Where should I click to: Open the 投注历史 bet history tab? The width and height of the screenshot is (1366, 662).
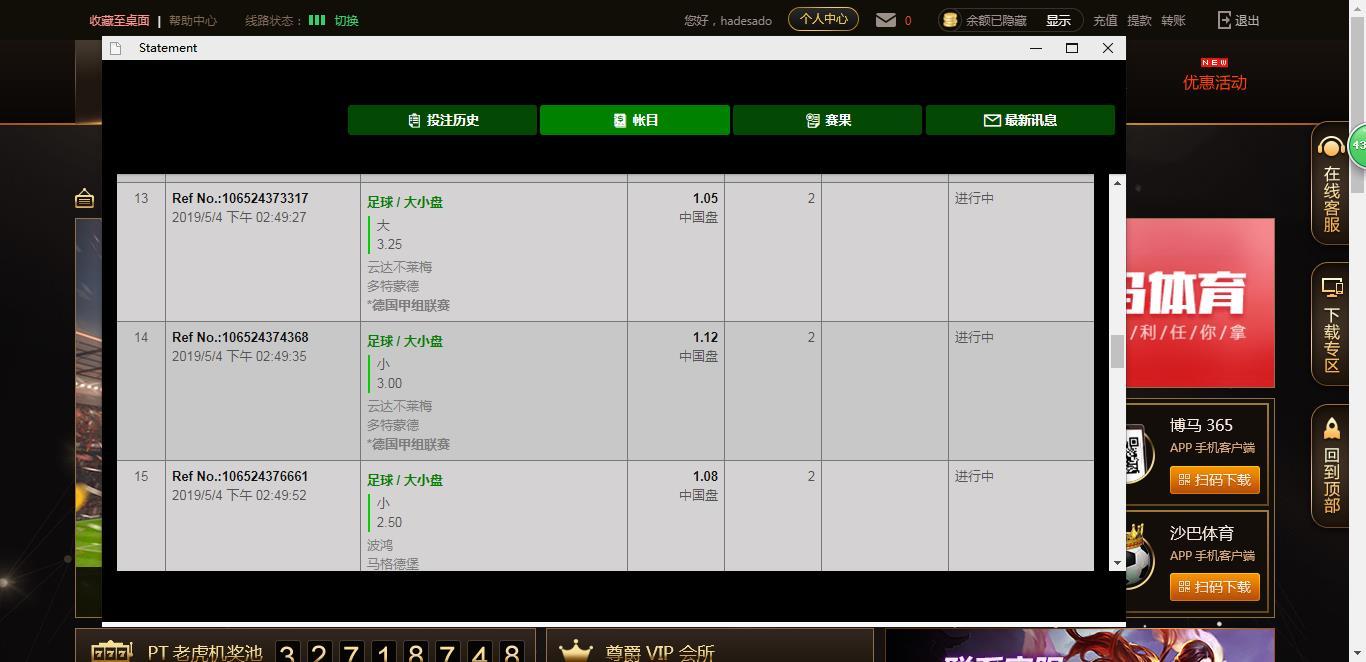click(x=442, y=120)
